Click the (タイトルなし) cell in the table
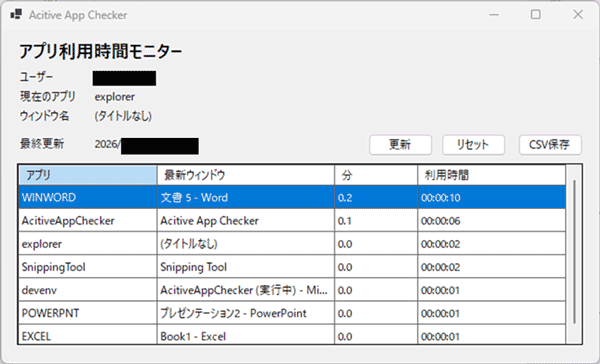The width and height of the screenshot is (600, 364). click(246, 244)
